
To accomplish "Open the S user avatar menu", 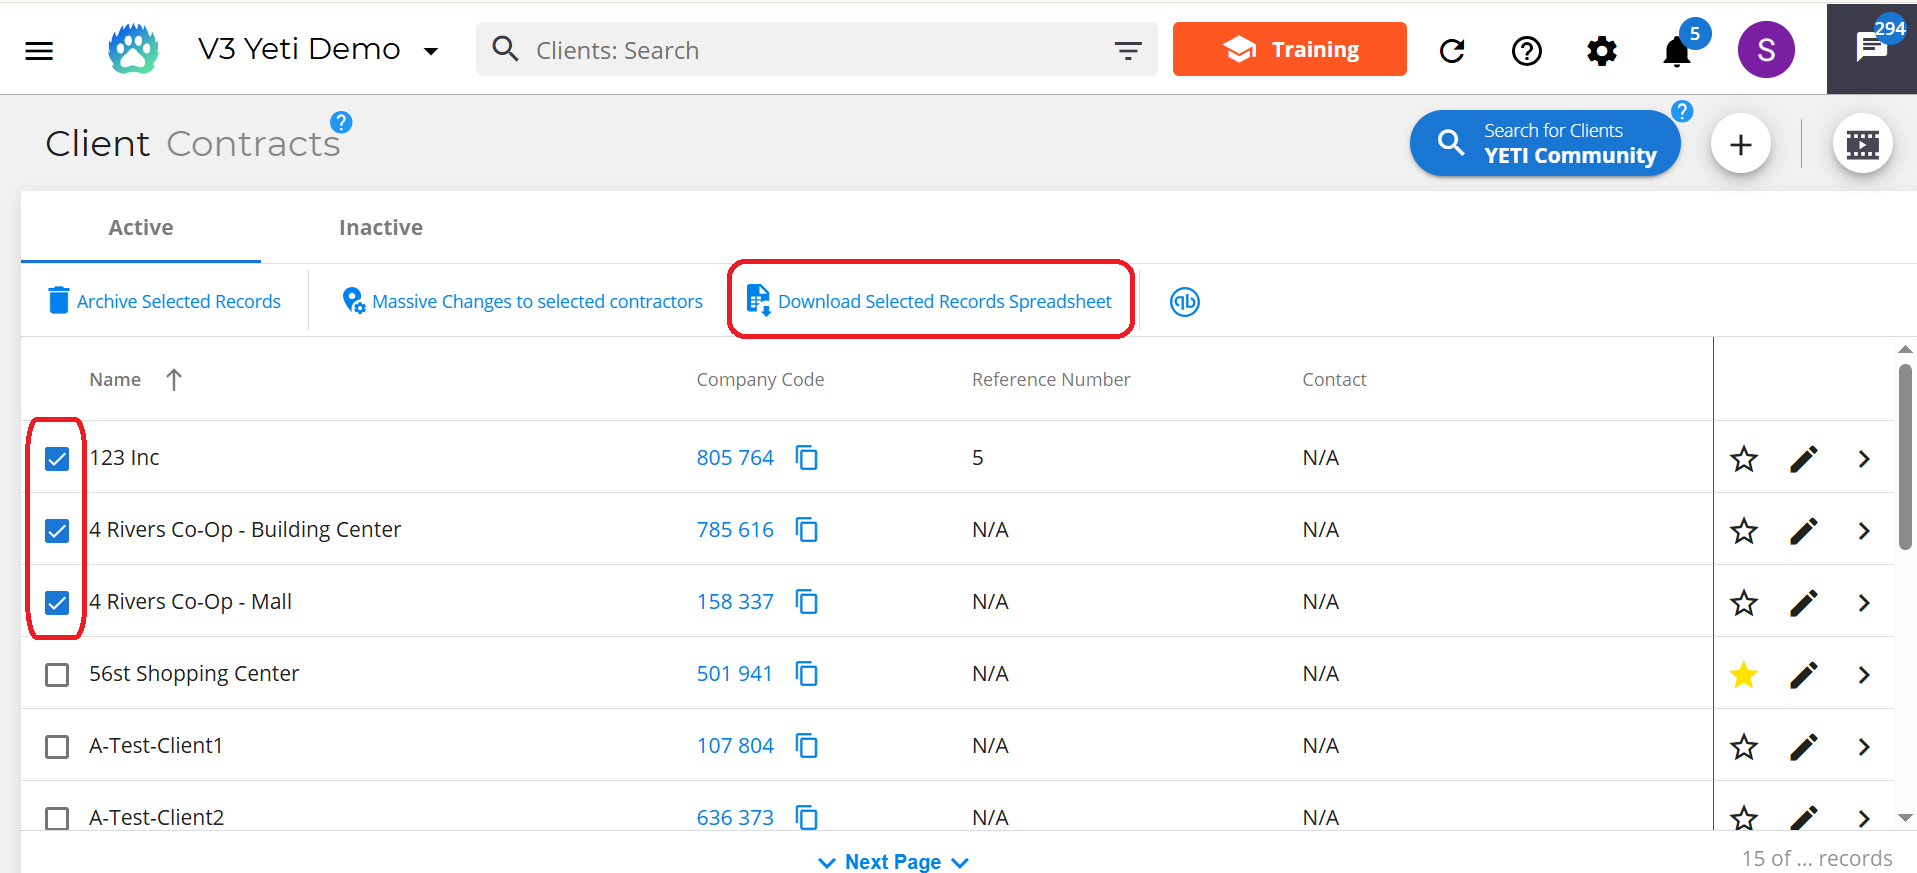I will pos(1766,49).
